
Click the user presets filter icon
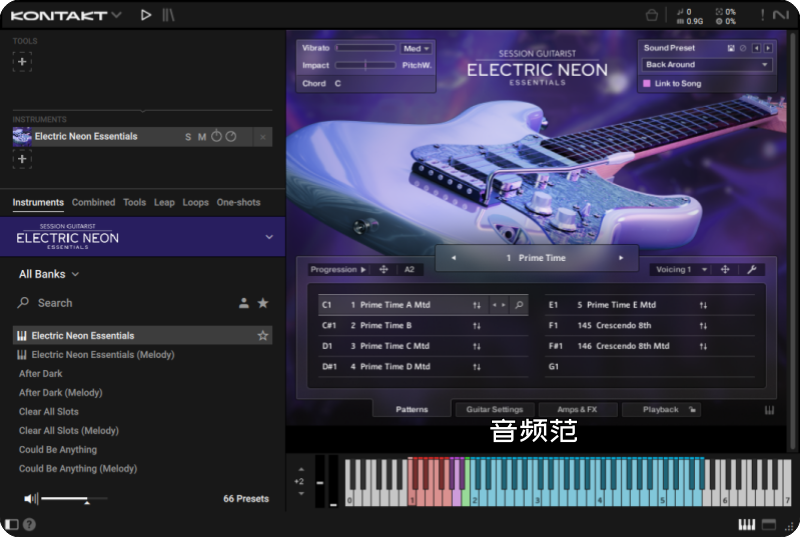(x=243, y=303)
